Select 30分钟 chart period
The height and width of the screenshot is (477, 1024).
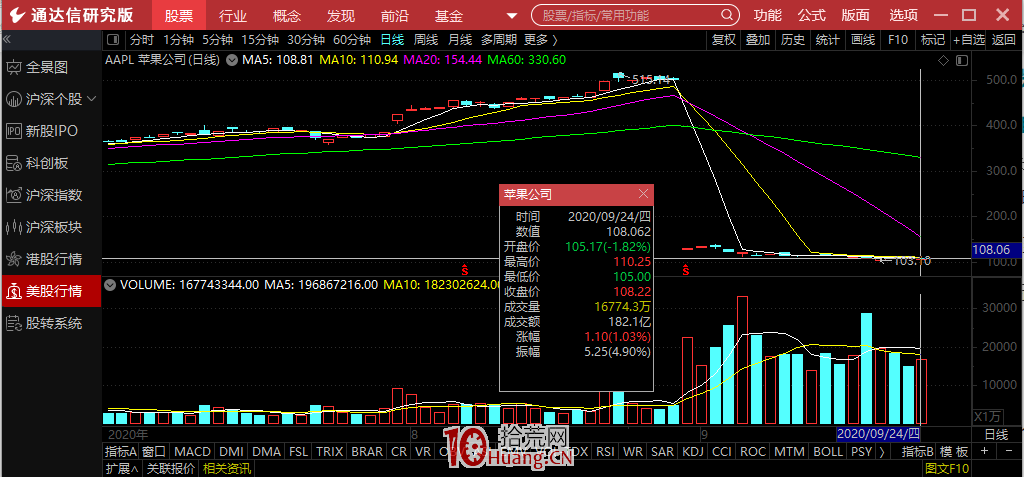click(x=306, y=40)
